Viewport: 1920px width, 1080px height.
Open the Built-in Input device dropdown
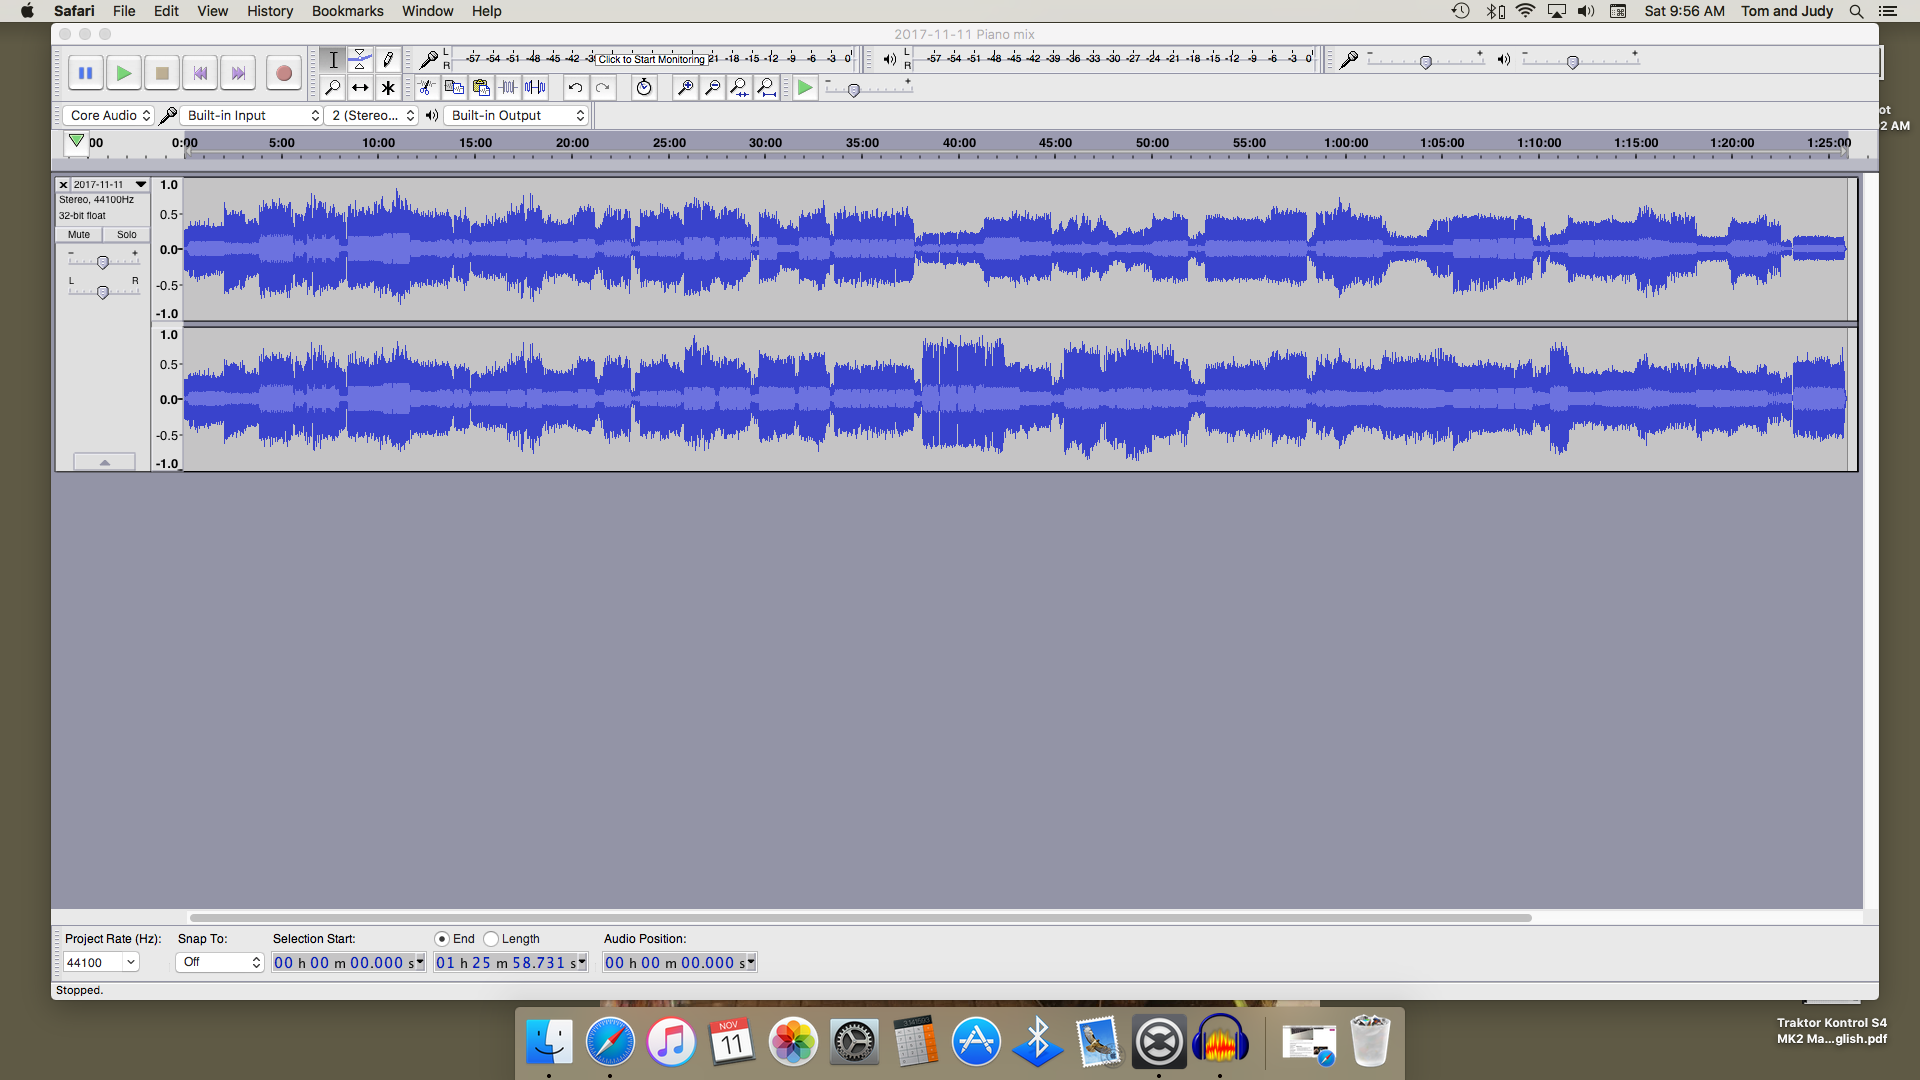[252, 116]
